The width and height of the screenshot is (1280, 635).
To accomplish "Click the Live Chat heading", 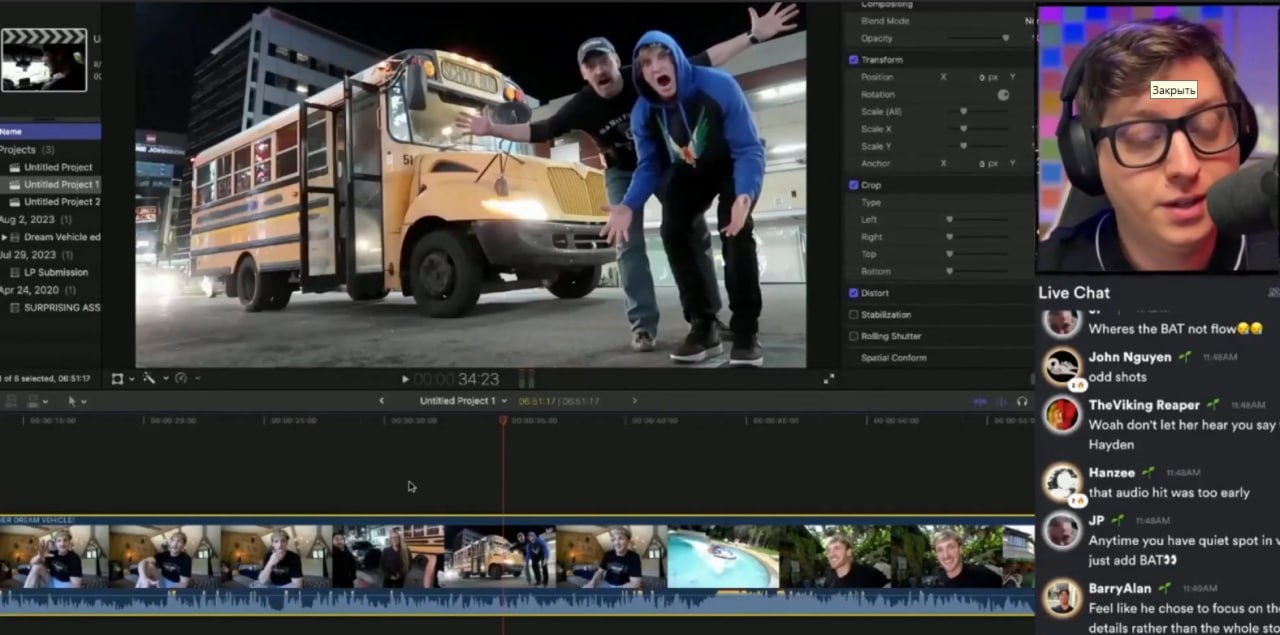I will tap(1074, 293).
